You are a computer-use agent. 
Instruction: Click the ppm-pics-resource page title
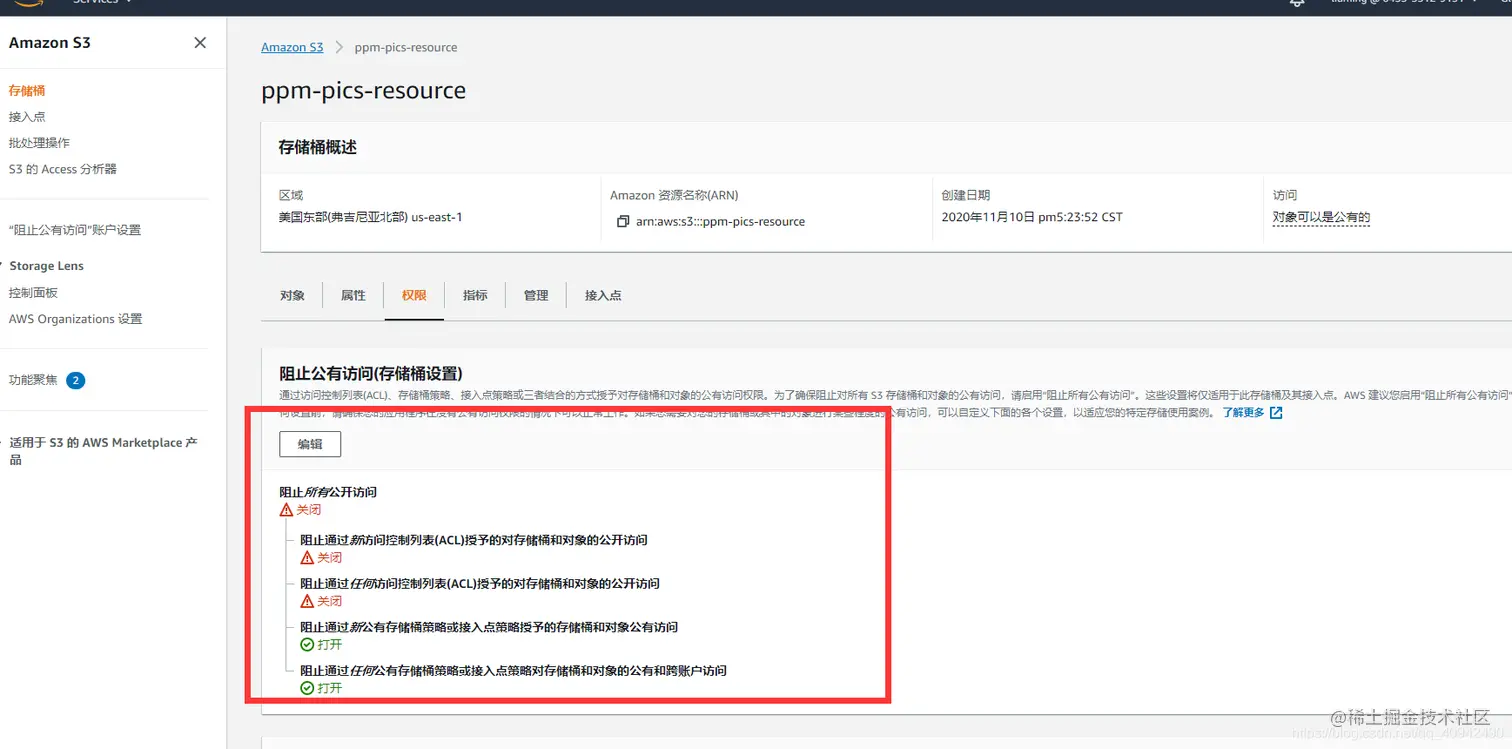[x=363, y=91]
